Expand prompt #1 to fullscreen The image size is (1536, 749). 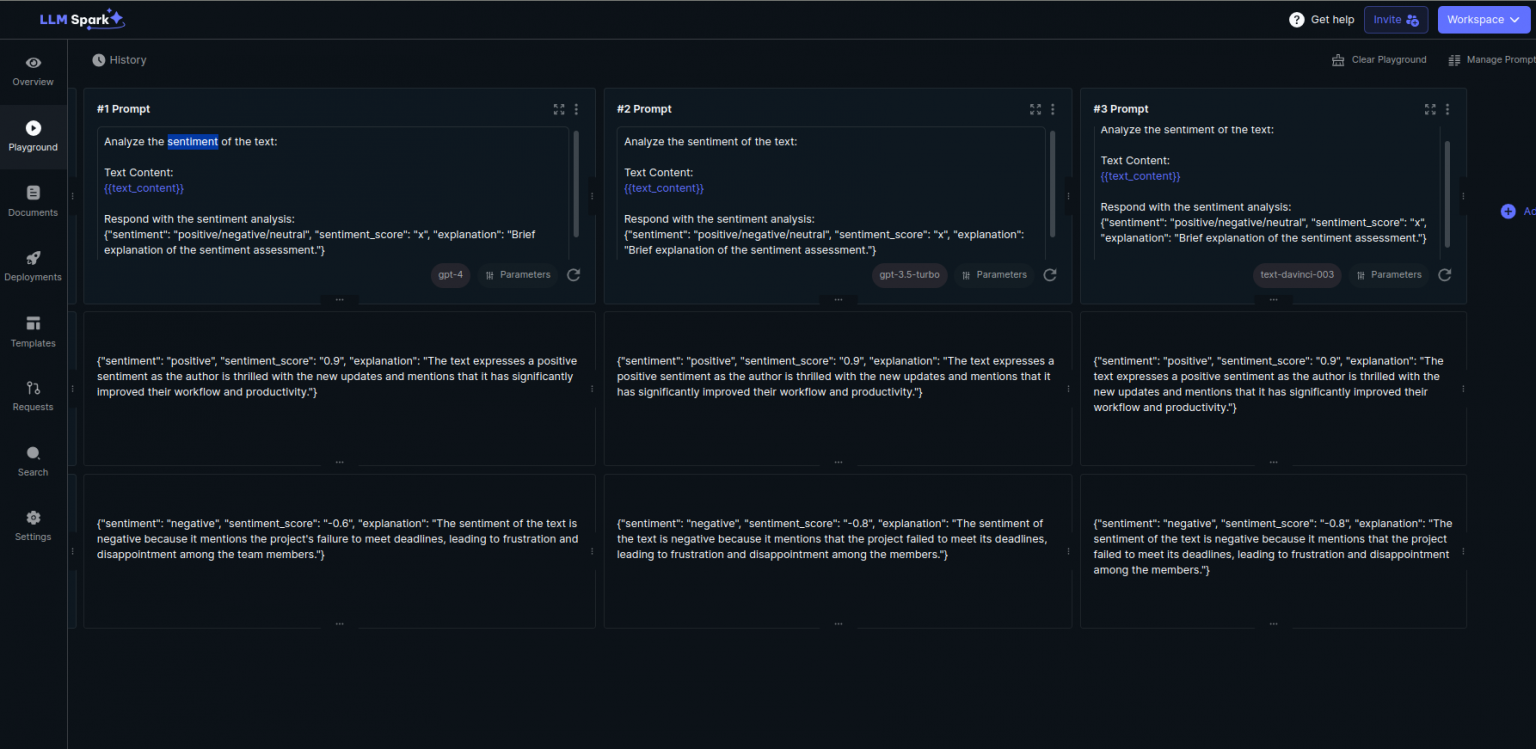tap(559, 109)
